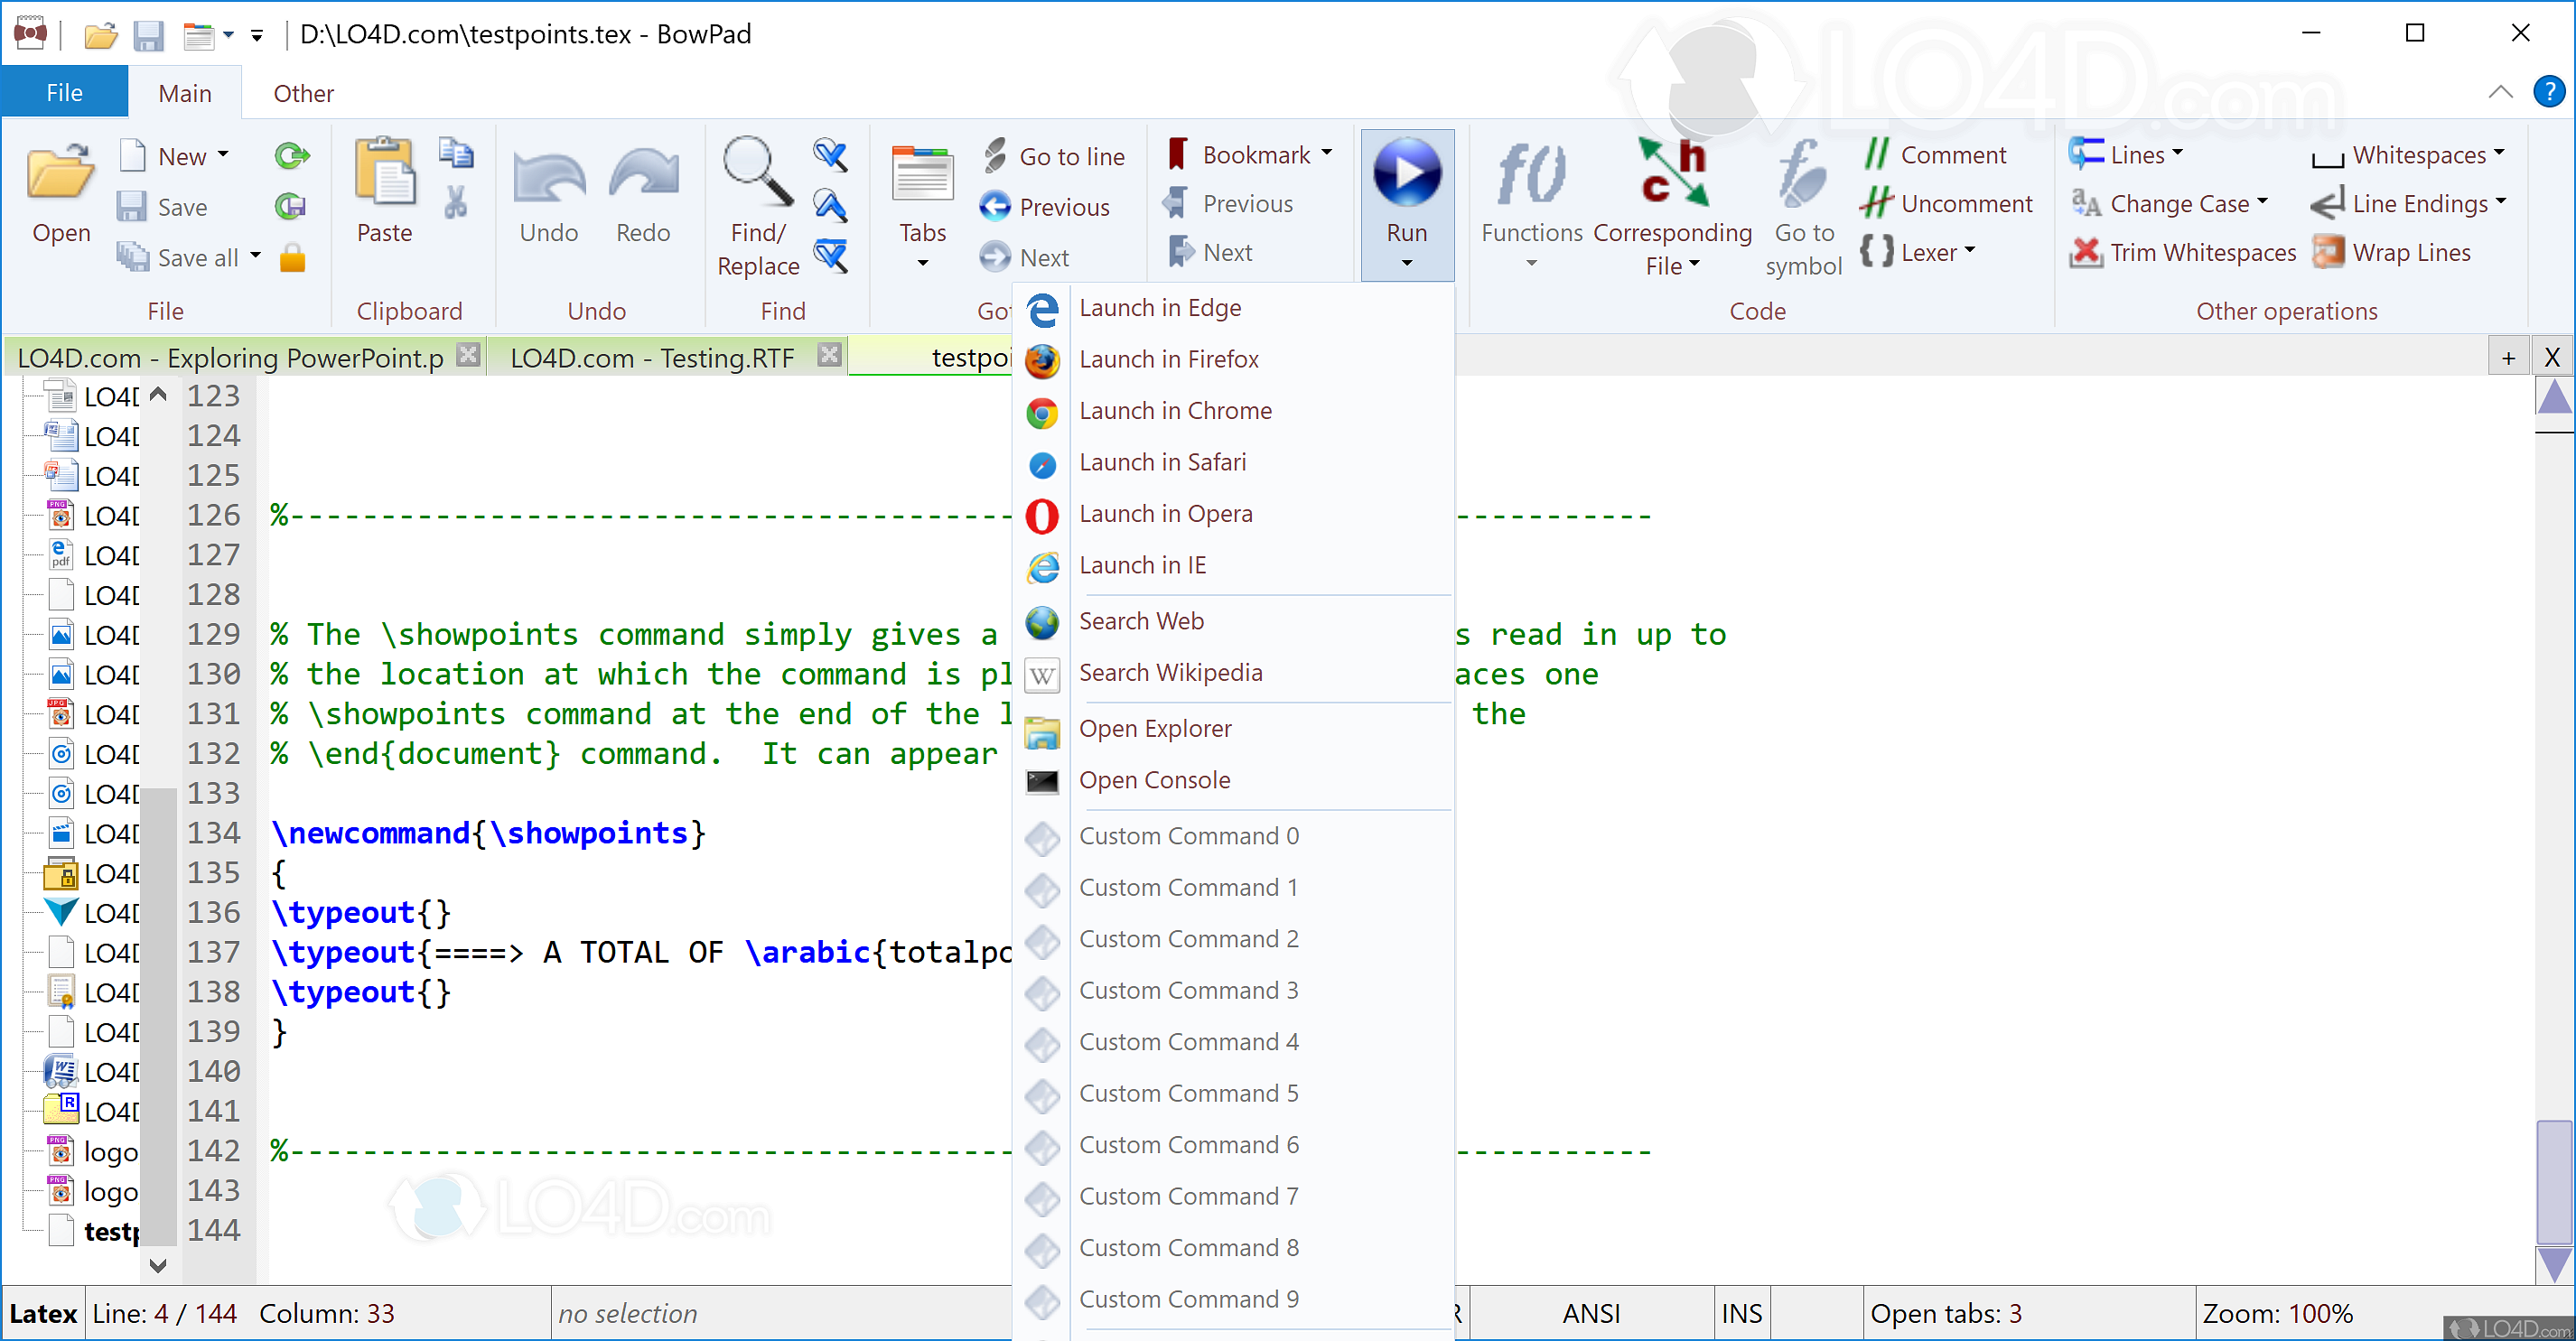
Task: Click the editor scrollbar down arrow
Action: [2554, 1264]
